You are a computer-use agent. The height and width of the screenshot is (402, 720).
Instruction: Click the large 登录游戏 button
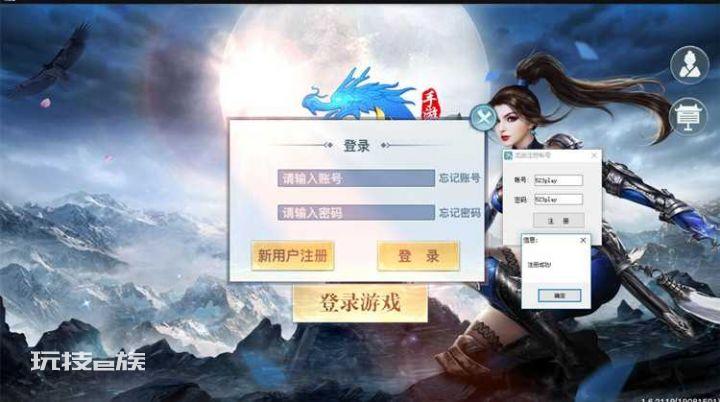tap(360, 303)
